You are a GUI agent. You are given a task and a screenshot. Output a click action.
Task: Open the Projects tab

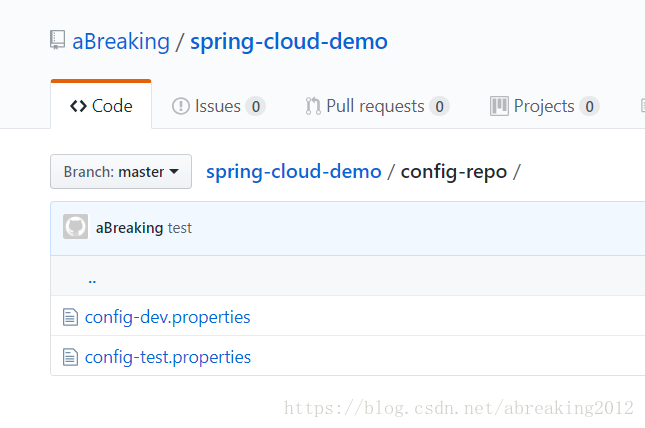point(545,106)
